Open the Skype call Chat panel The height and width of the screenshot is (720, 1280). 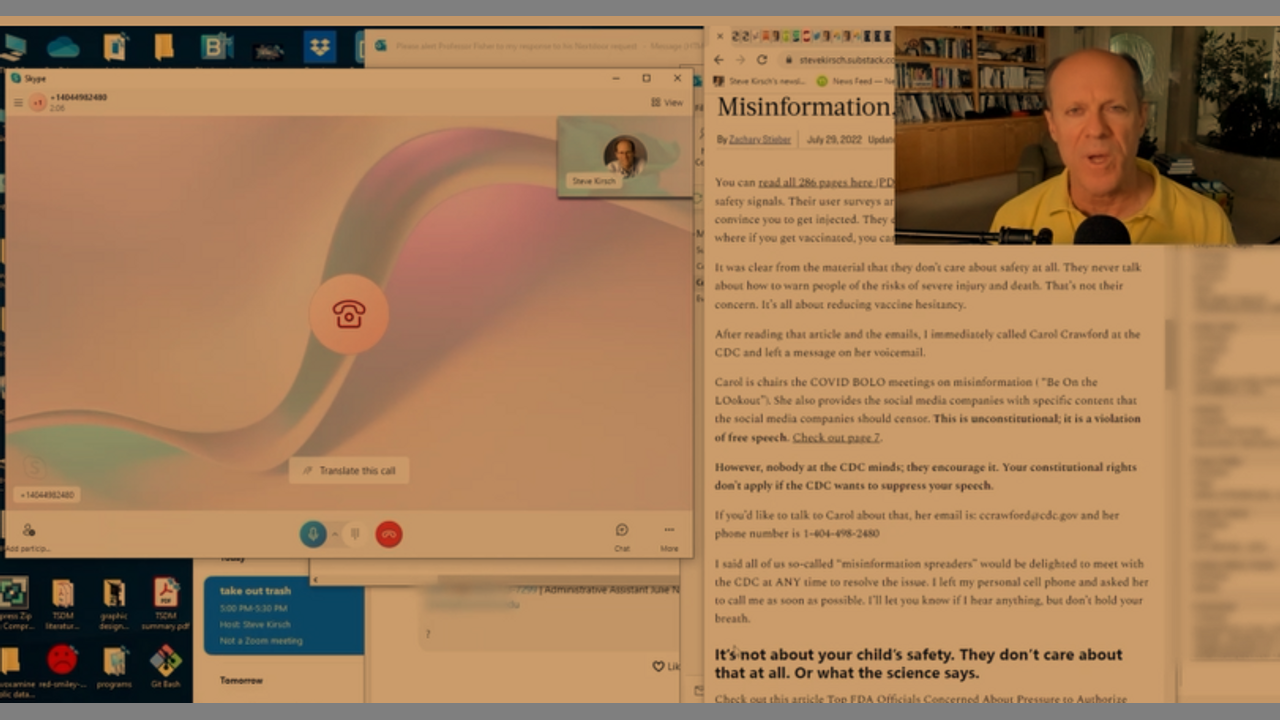[622, 536]
